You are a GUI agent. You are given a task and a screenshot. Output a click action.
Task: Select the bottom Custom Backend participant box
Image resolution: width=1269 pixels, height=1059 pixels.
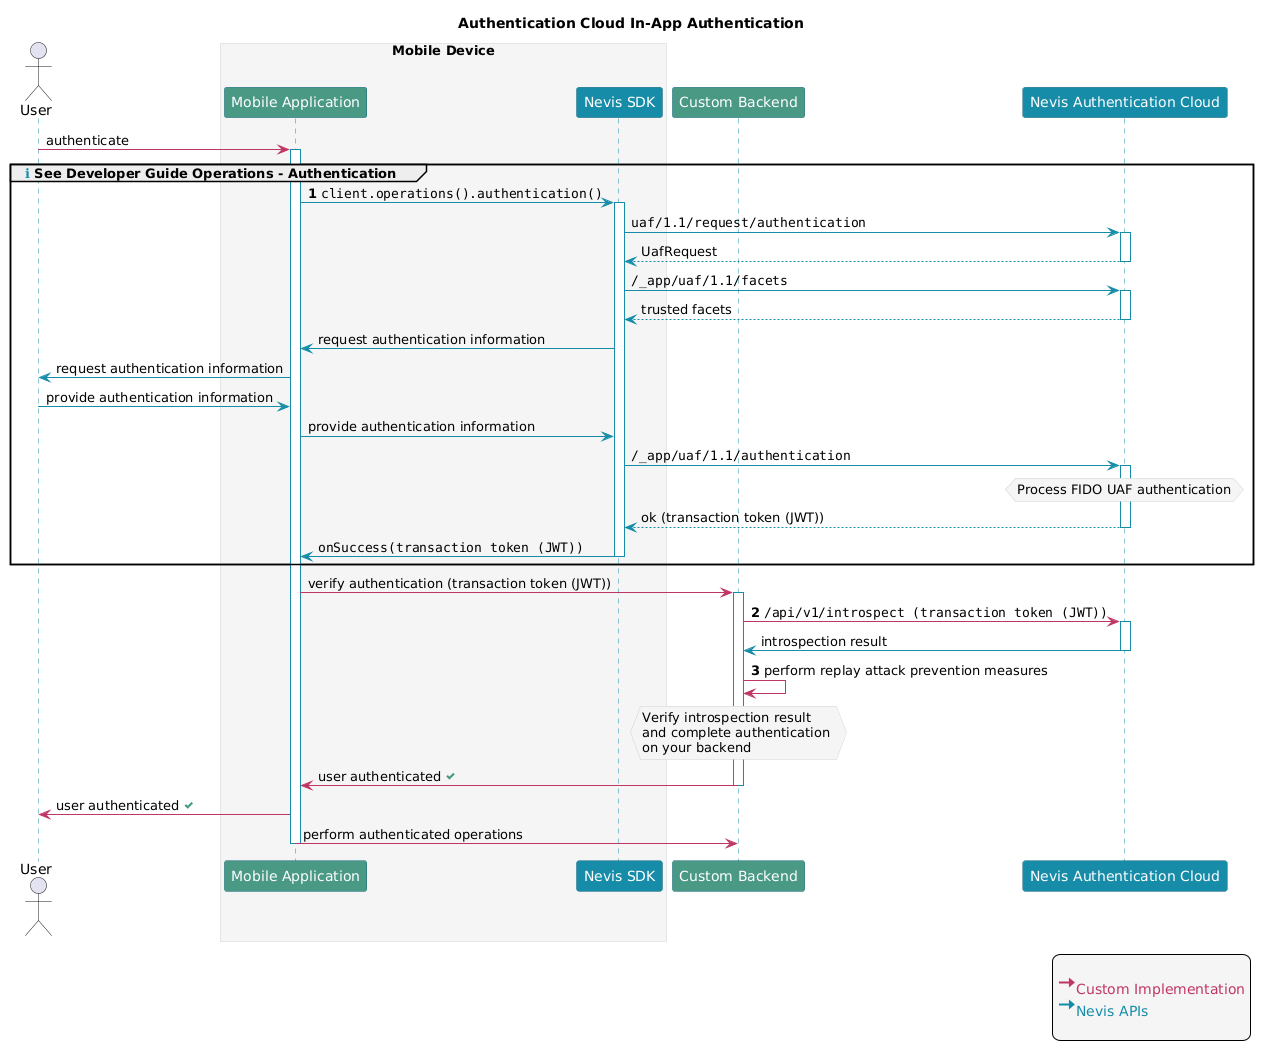(738, 876)
